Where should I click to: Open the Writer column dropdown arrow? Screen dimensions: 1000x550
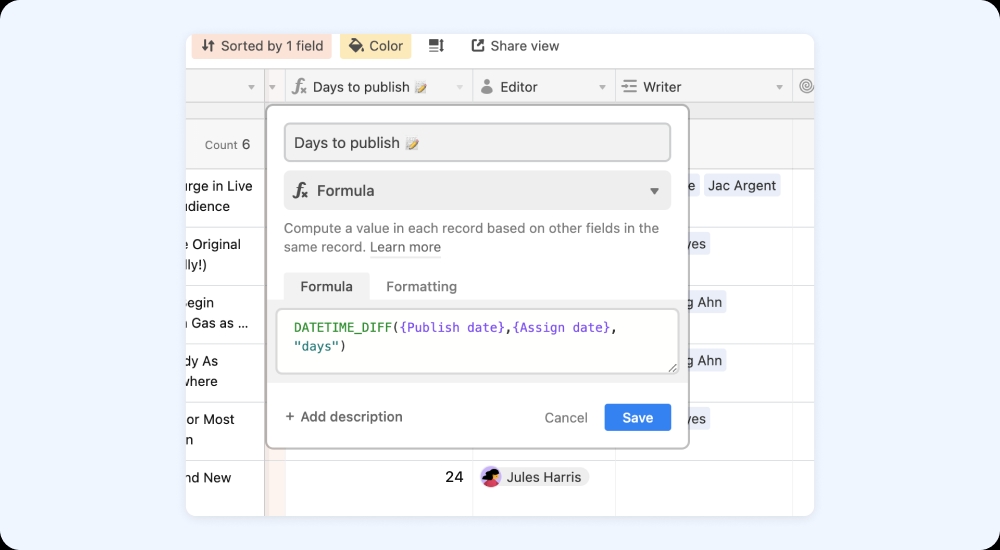pos(779,87)
